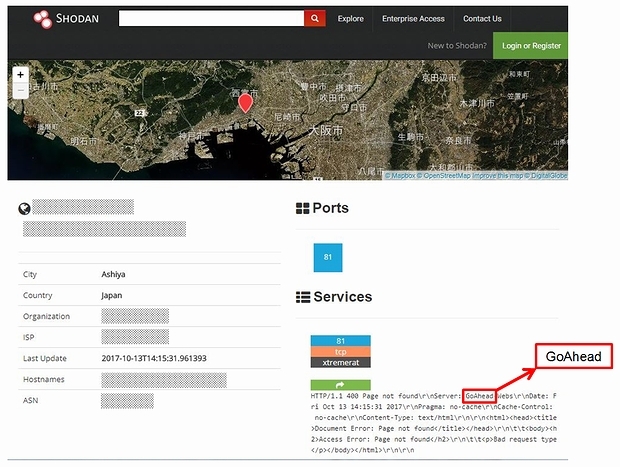
Task: Zoom out on the map
Action: (21, 91)
